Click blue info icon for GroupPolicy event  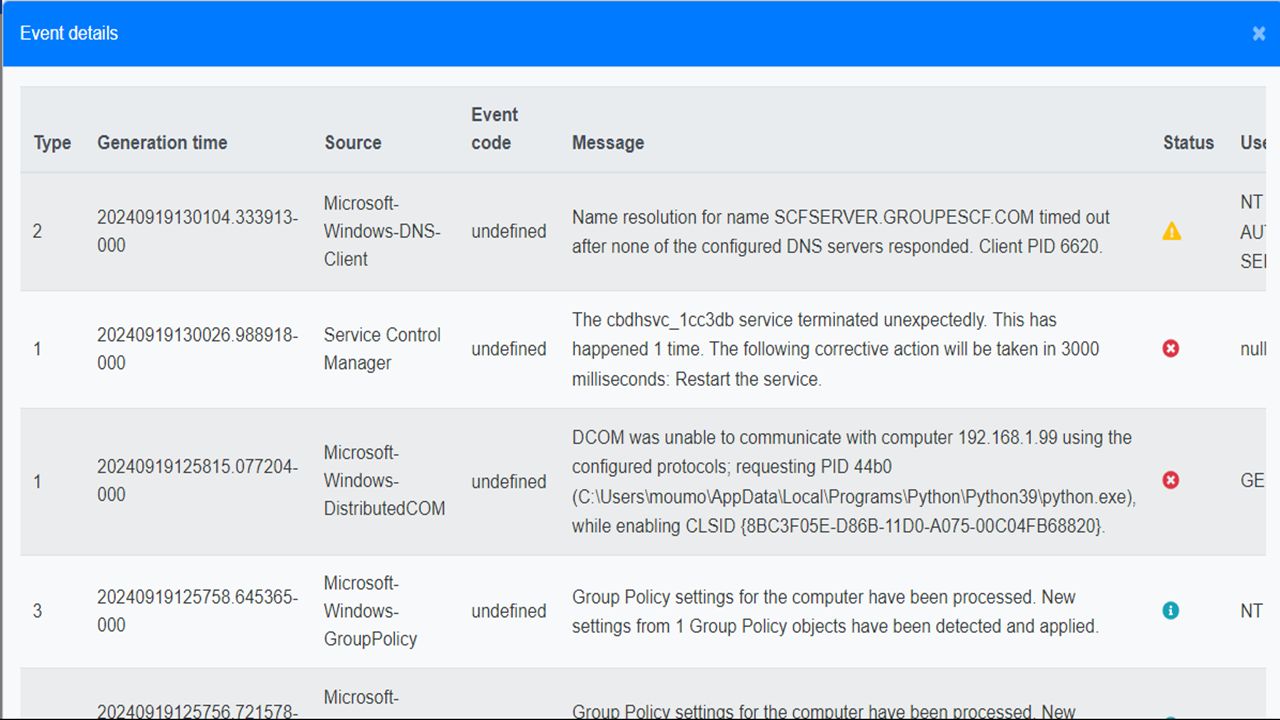pos(1171,610)
